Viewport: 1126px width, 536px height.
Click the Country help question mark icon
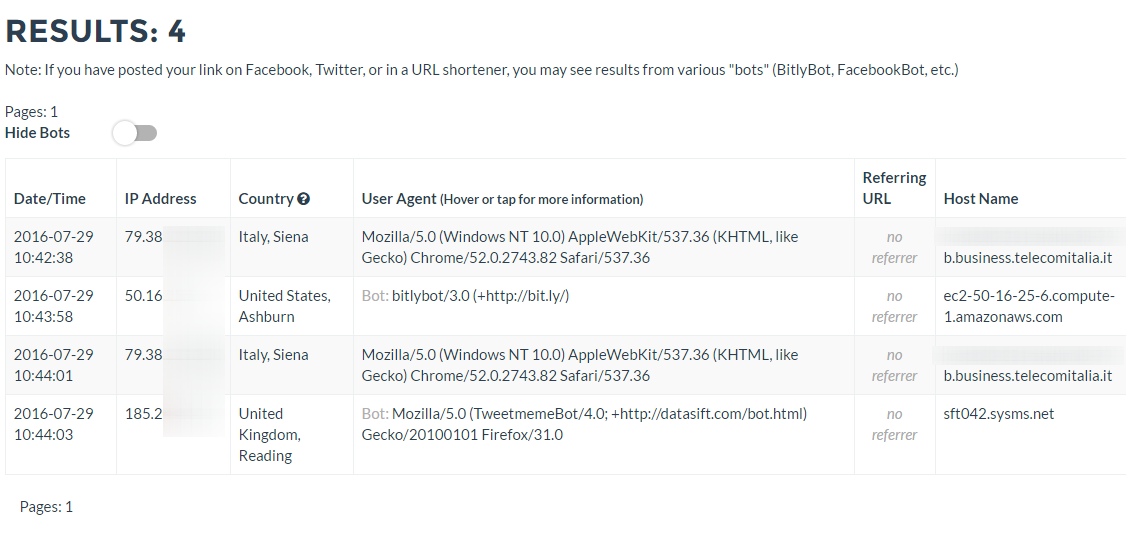(304, 199)
